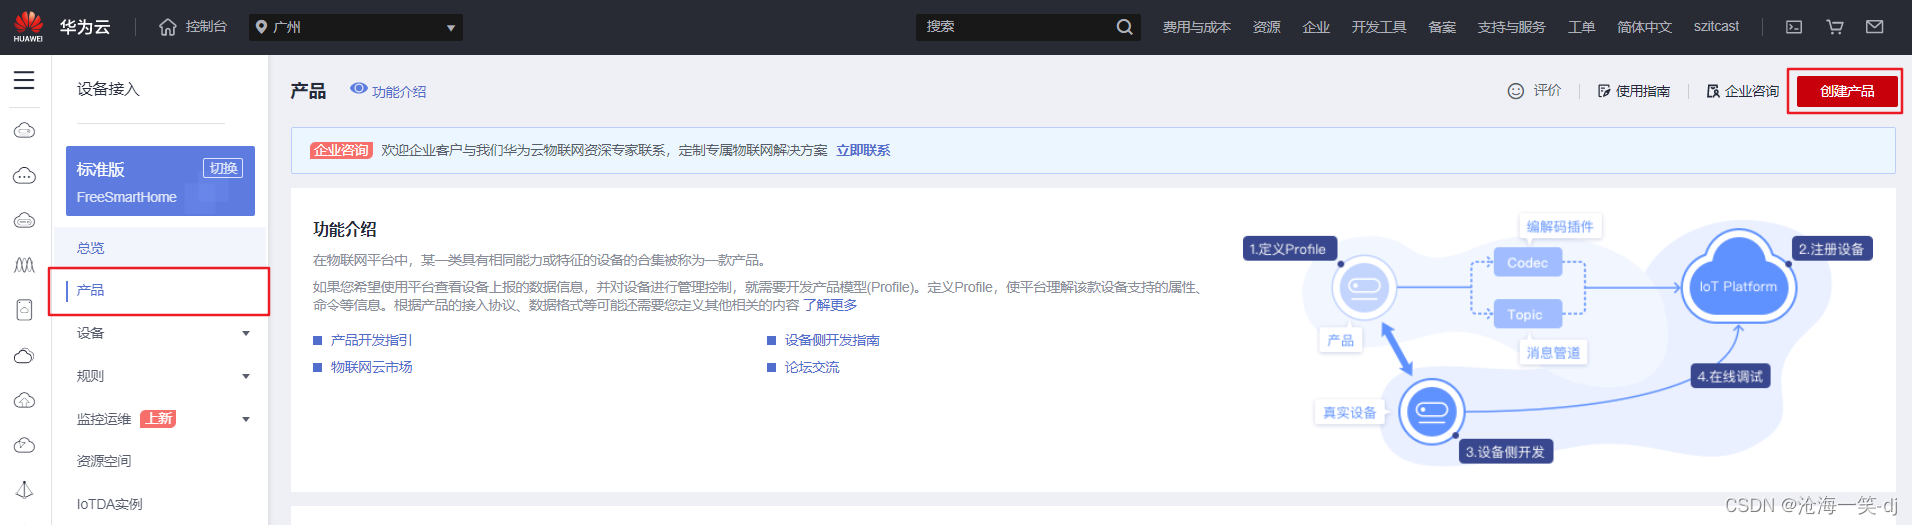Open the 支持与服务 menu
1912x525 pixels.
tap(1511, 27)
